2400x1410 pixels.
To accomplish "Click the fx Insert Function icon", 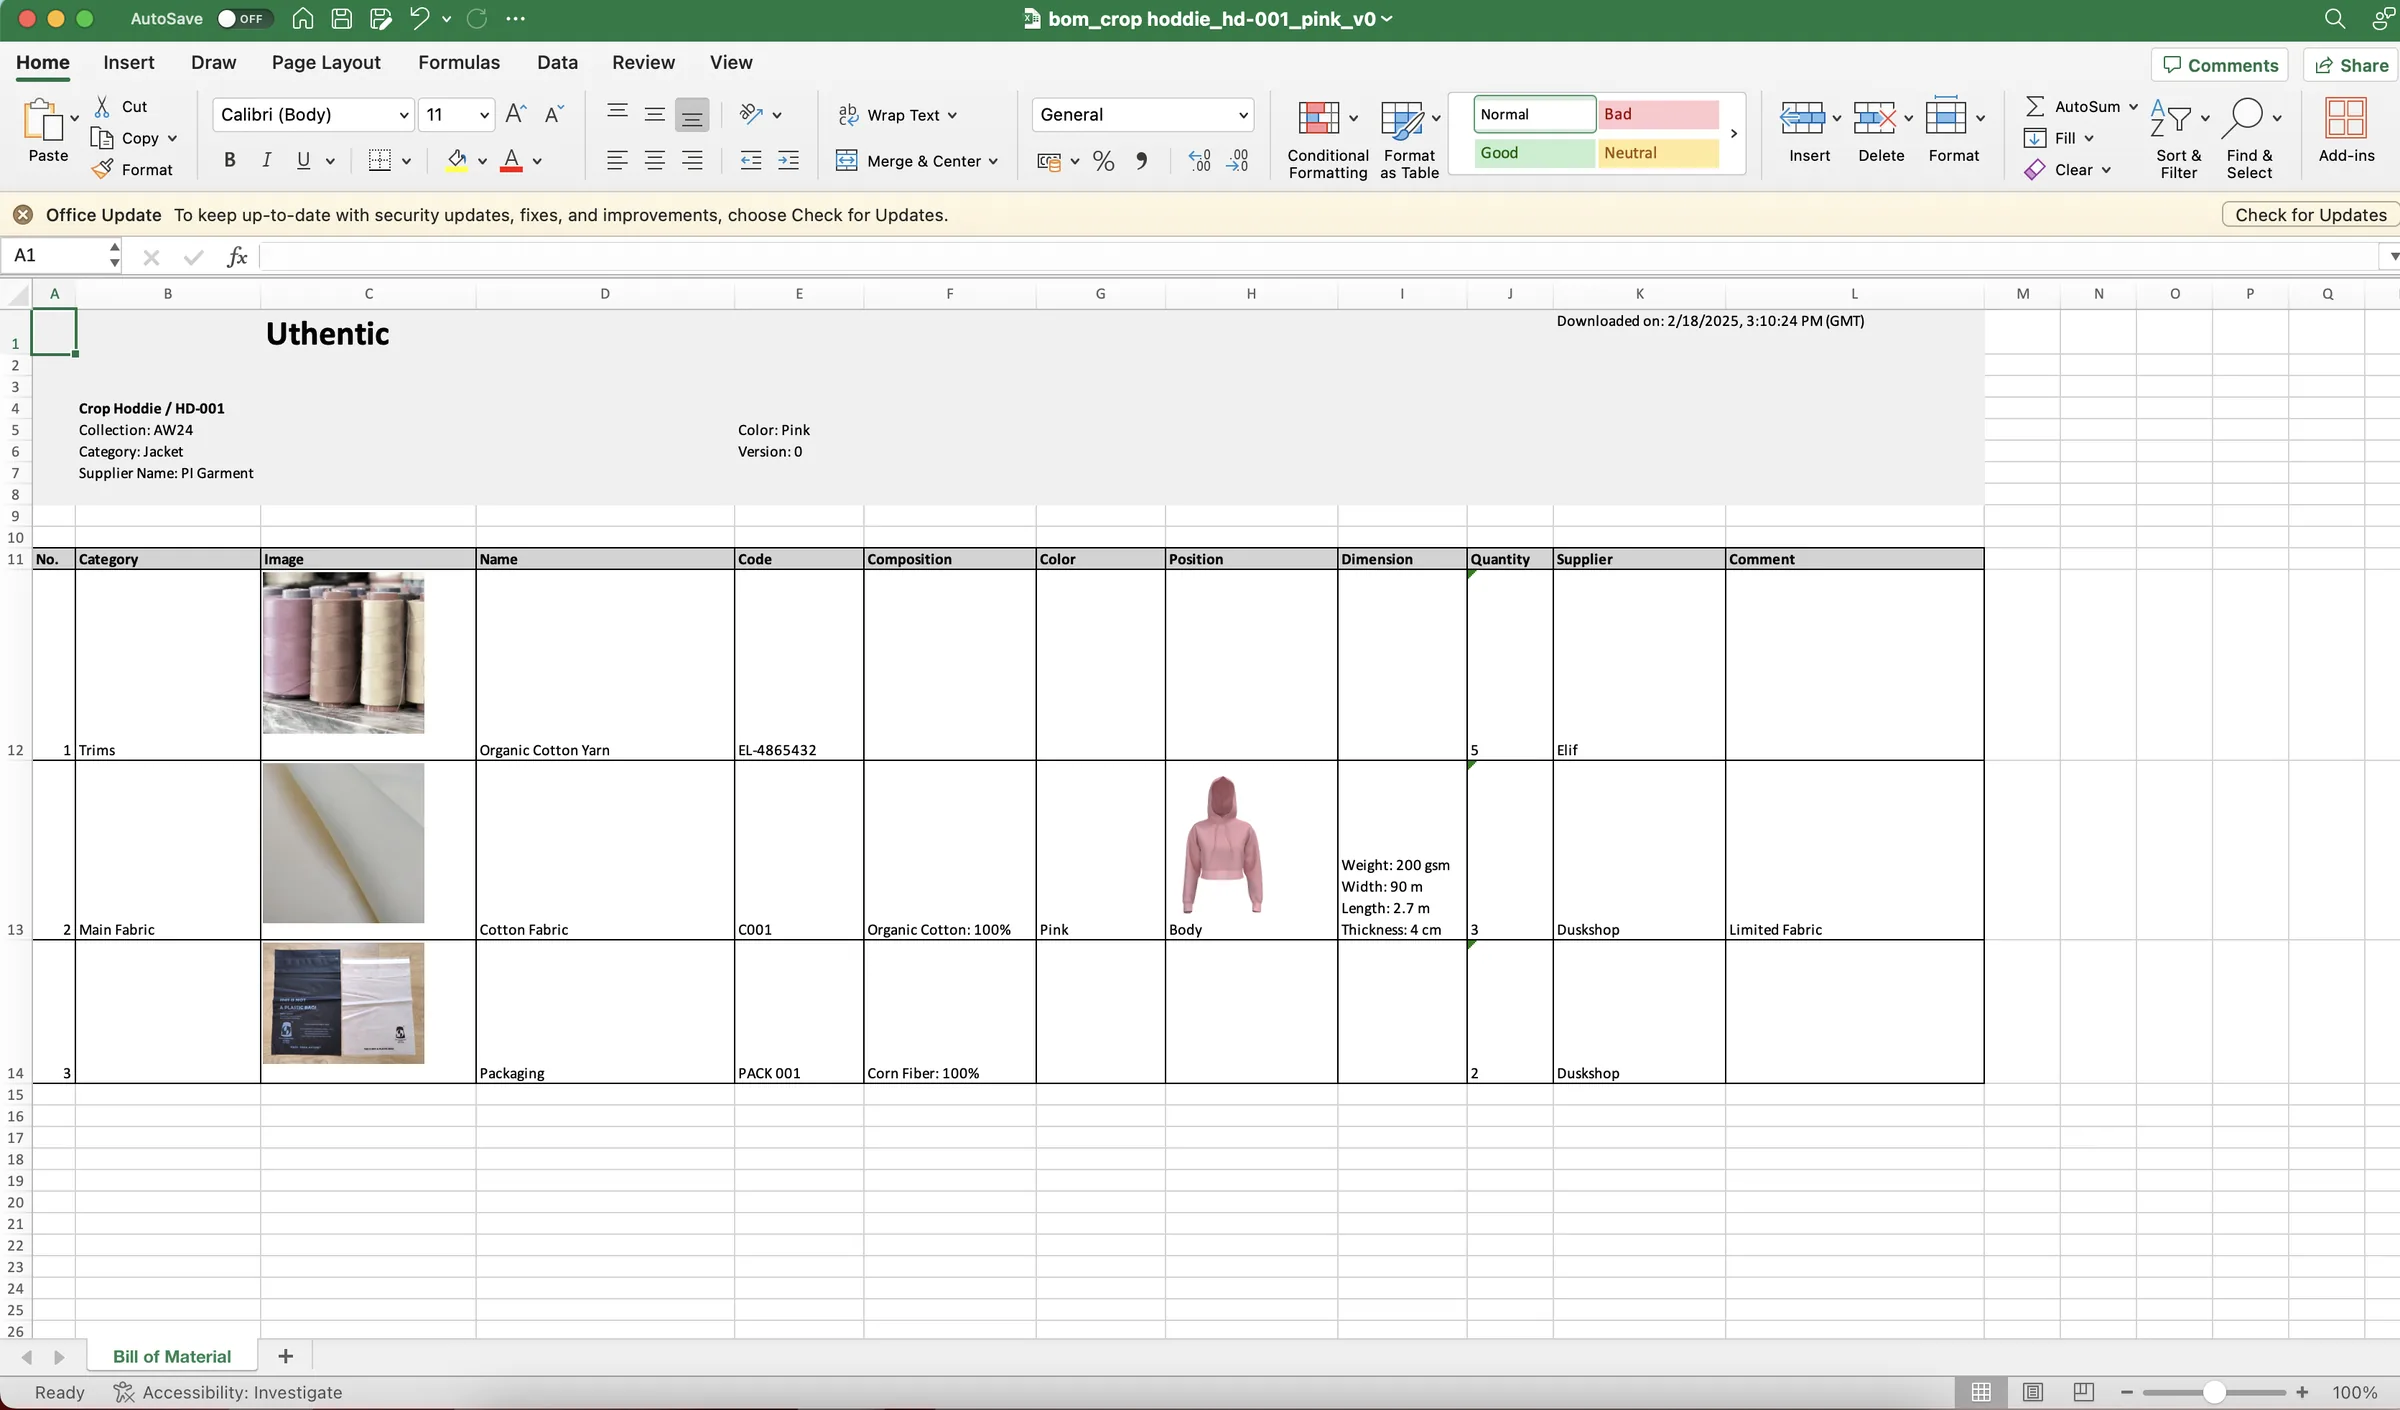I will [x=237, y=257].
